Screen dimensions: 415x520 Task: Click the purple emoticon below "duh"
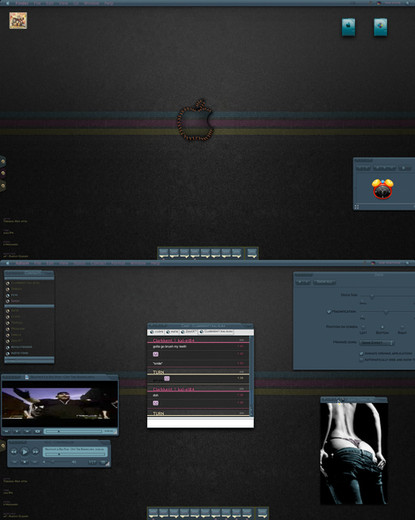click(x=155, y=403)
